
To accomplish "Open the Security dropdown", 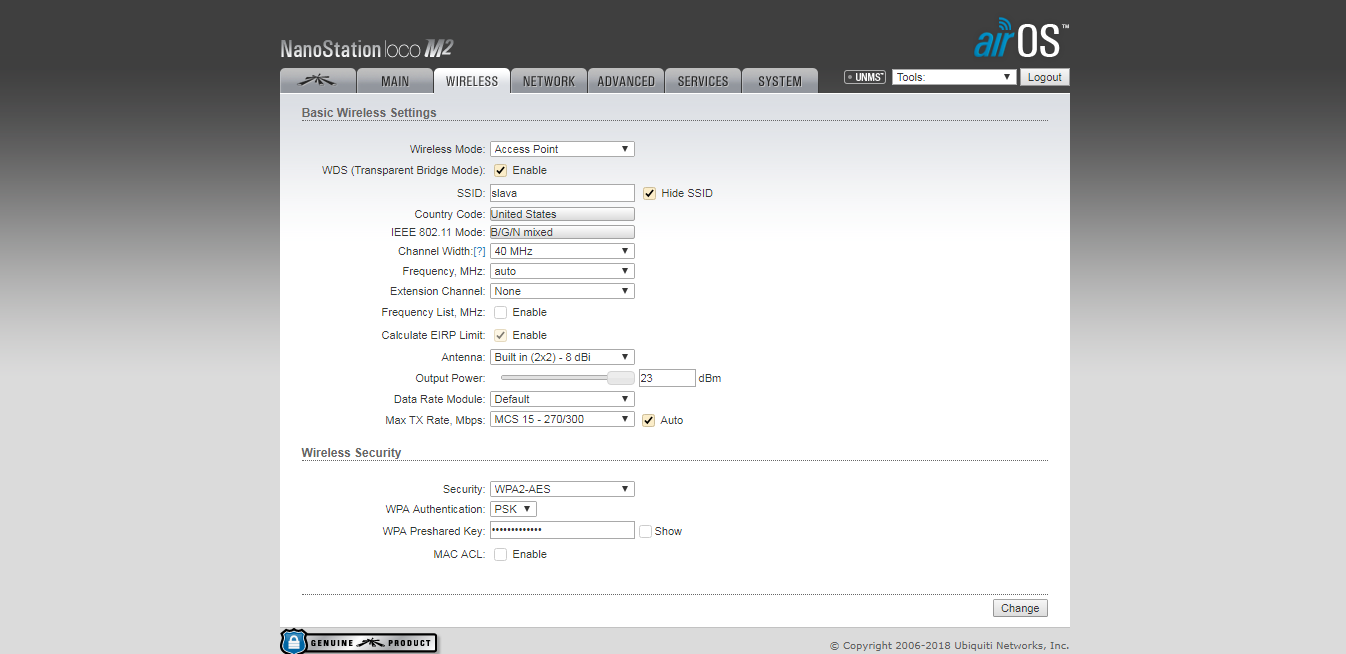I will click(x=562, y=489).
